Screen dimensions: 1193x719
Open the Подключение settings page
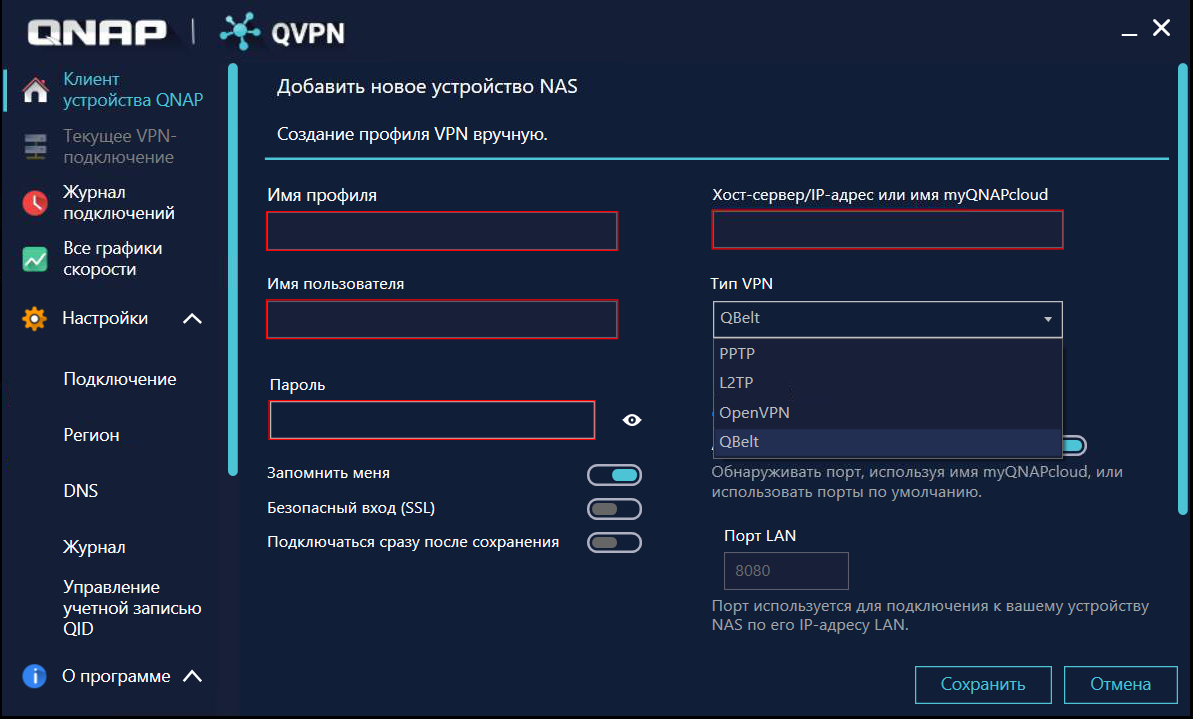click(x=119, y=379)
